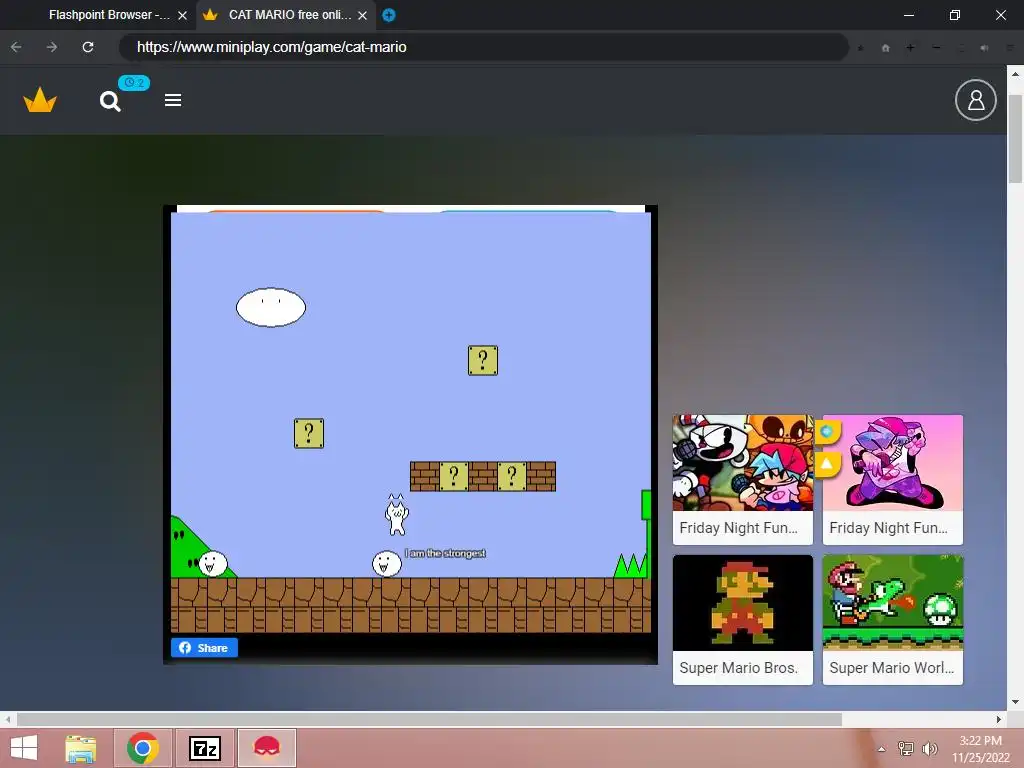Reload the current page
This screenshot has width=1024, height=768.
pos(88,47)
